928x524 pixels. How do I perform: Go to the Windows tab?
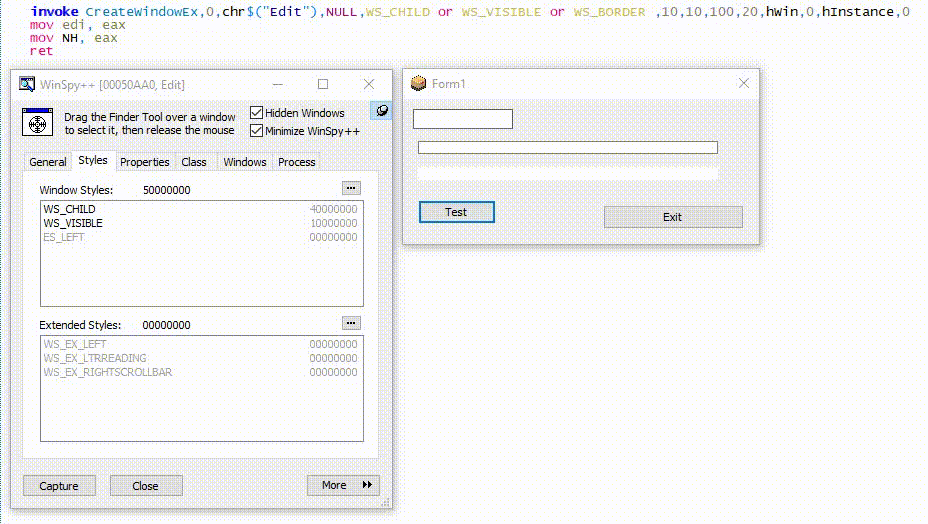(x=245, y=162)
